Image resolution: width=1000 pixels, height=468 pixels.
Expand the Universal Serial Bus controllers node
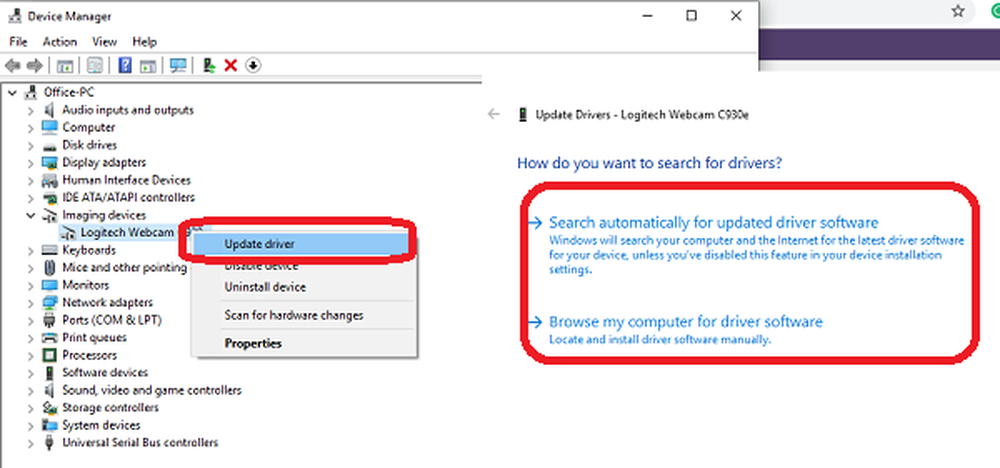click(31, 442)
